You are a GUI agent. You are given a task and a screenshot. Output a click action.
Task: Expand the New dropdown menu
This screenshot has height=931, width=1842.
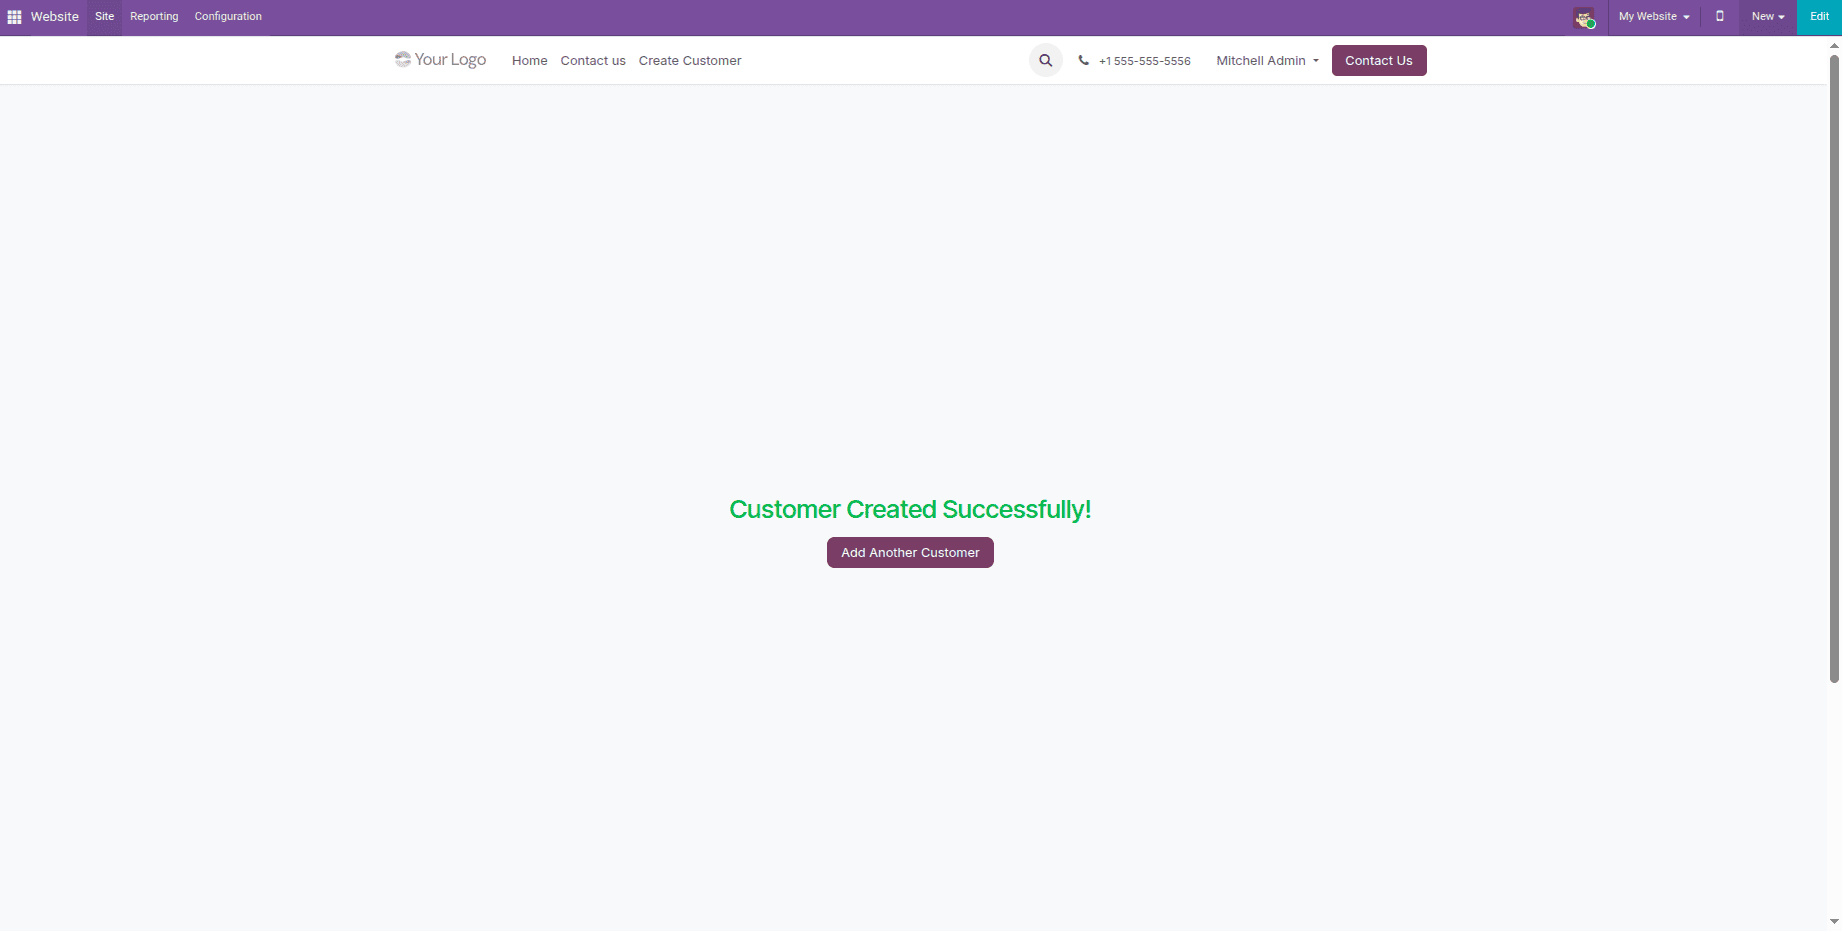[1767, 16]
